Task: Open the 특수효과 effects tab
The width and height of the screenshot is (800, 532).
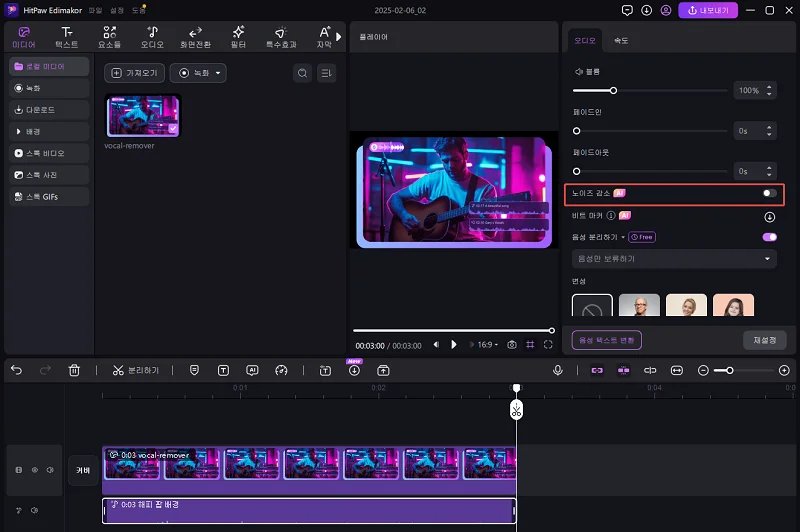Action: coord(281,37)
